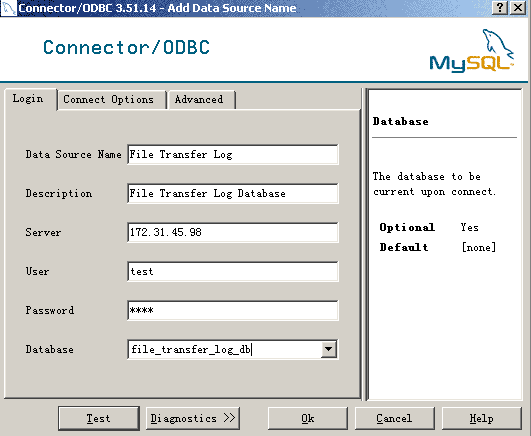This screenshot has height=436, width=531.
Task: Switch to the Connect Options tab
Action: (108, 100)
